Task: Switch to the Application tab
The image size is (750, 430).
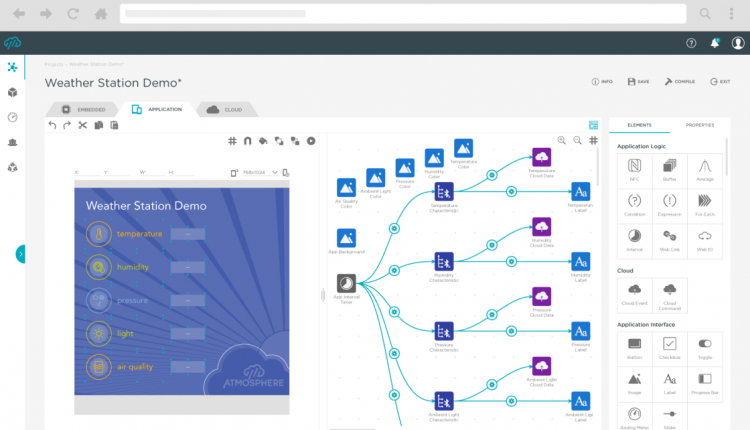Action: [157, 110]
